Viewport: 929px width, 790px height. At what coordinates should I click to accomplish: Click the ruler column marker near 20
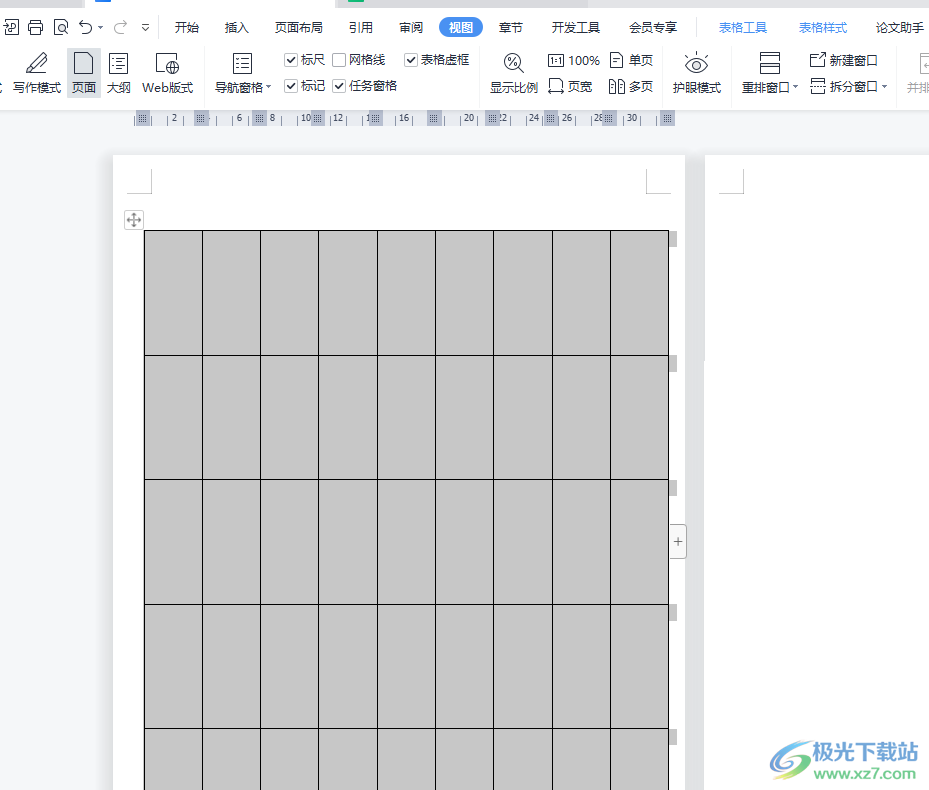(492, 119)
